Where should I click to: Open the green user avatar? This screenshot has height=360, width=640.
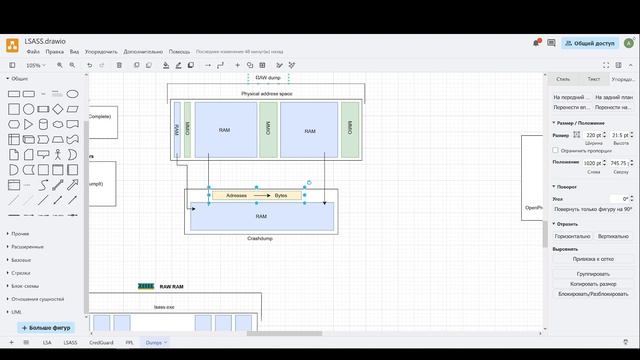click(x=629, y=43)
